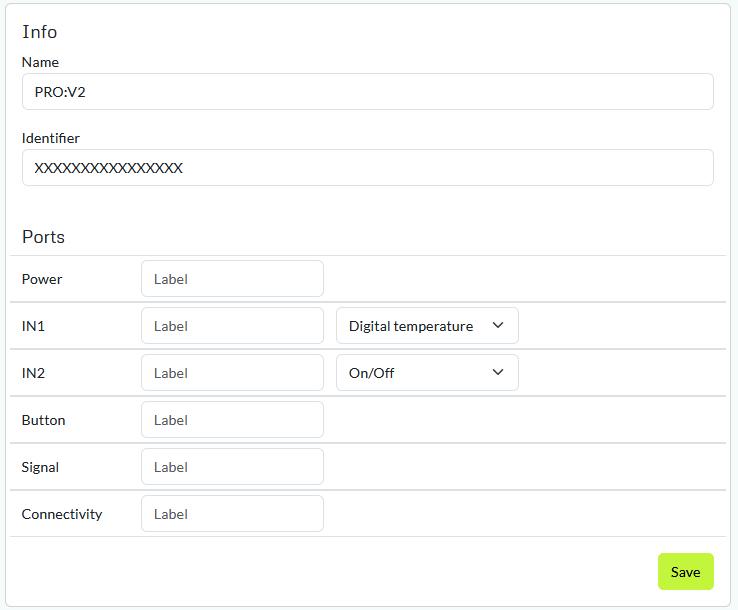Open the IN1 Digital temperature dropdown
Image resolution: width=738 pixels, height=610 pixels.
pyautogui.click(x=427, y=326)
